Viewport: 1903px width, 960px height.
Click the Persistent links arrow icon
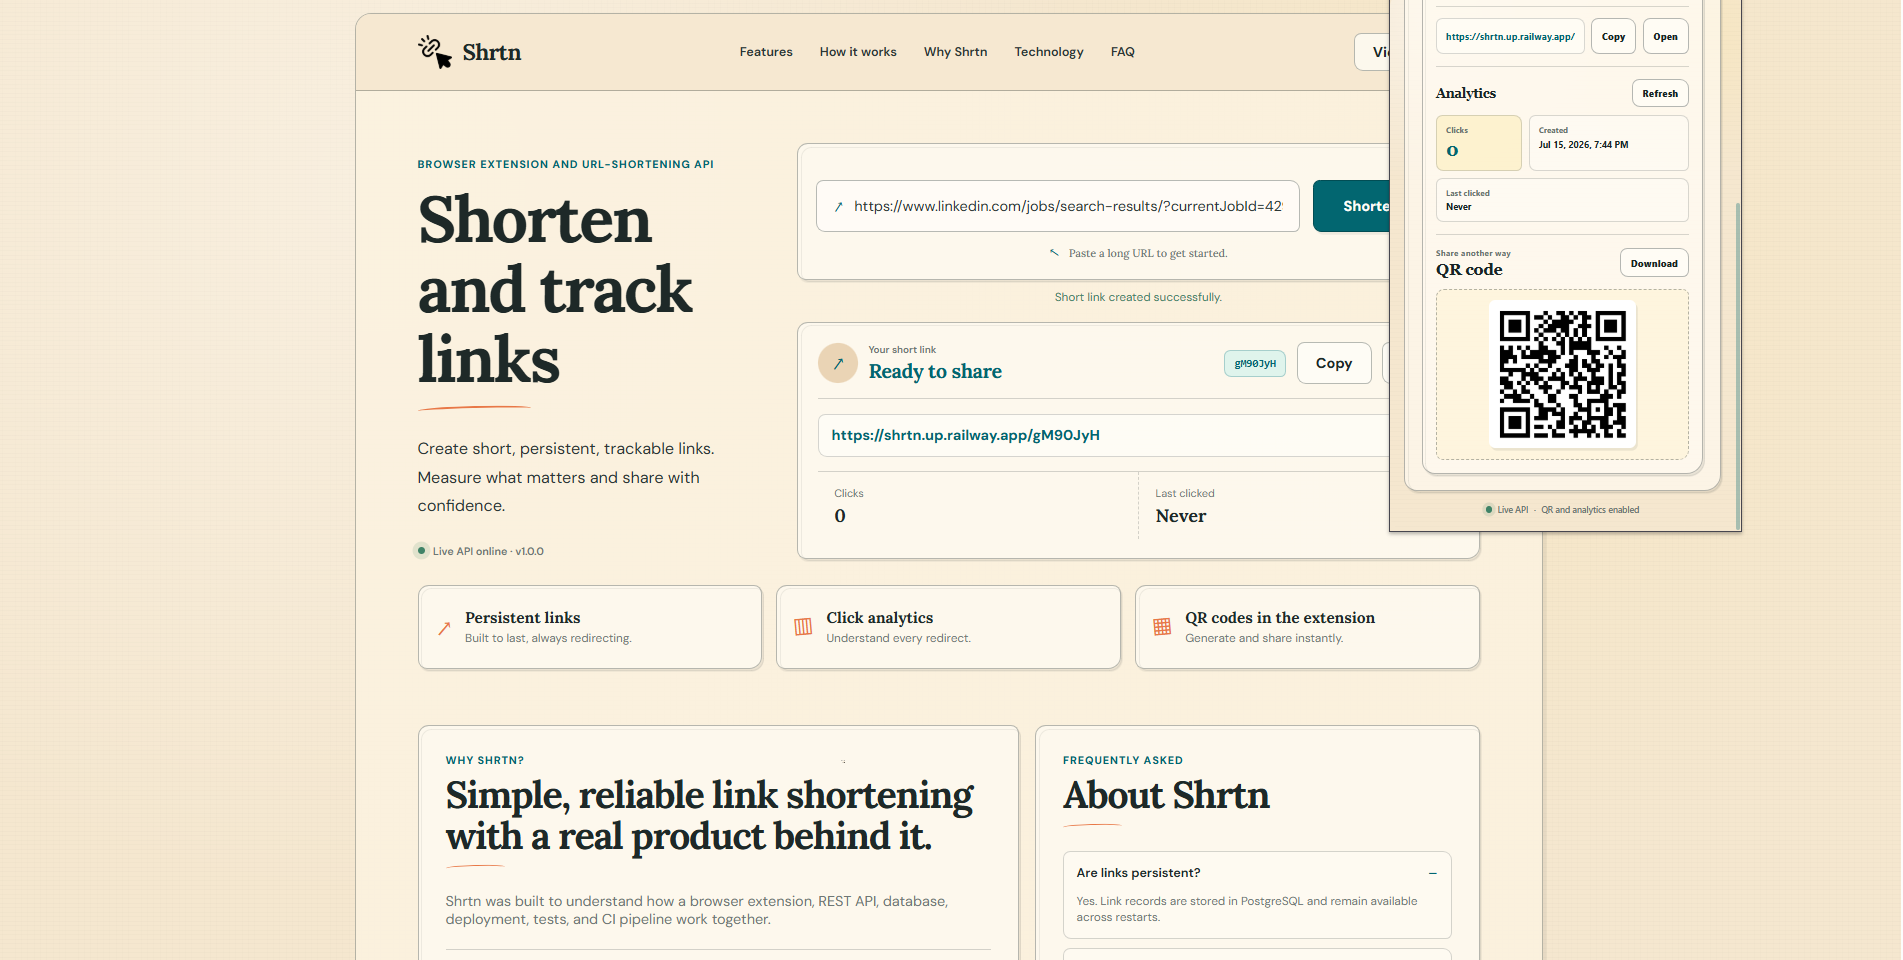444,628
